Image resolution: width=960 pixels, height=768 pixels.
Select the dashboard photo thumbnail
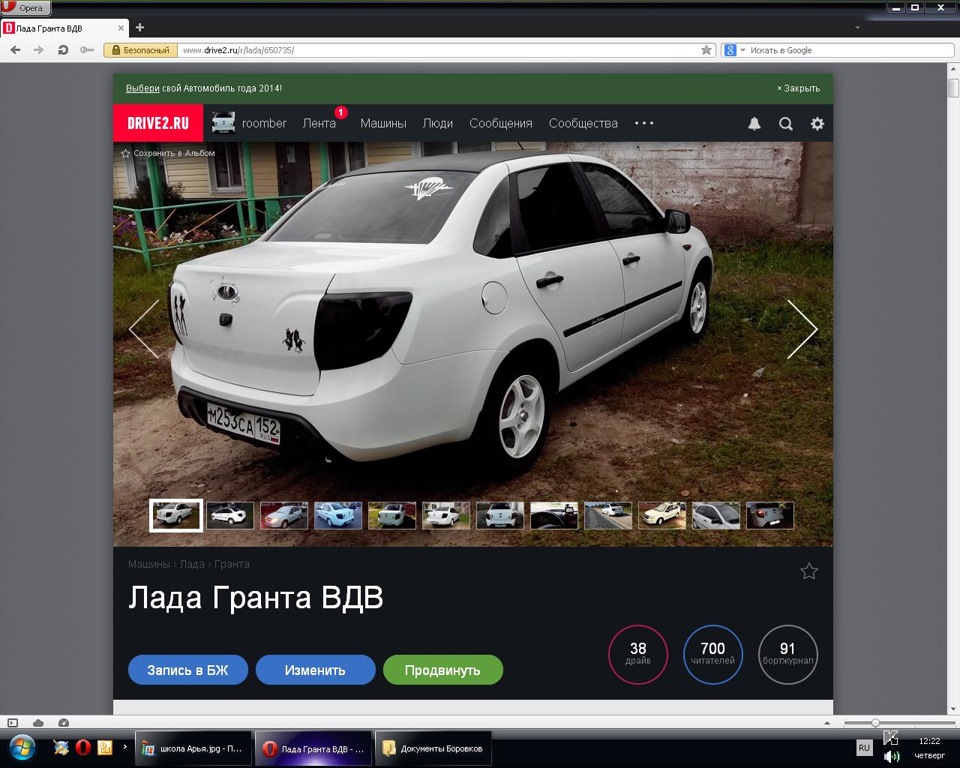pyautogui.click(x=554, y=514)
